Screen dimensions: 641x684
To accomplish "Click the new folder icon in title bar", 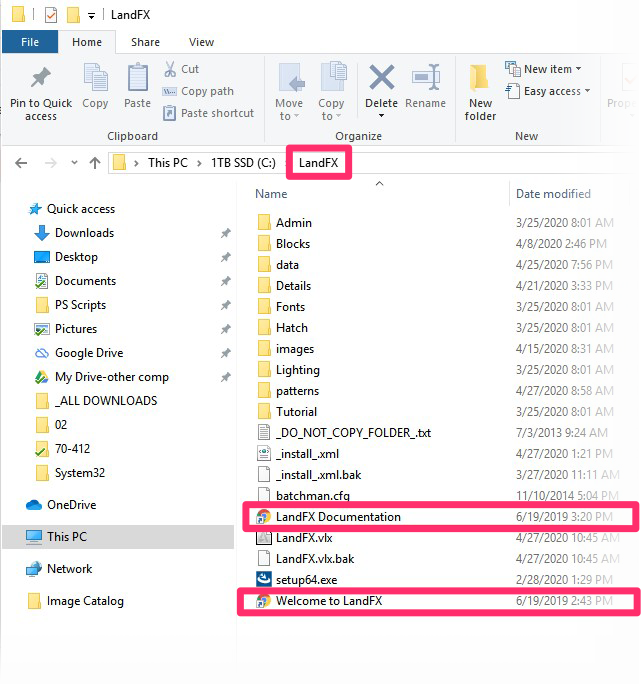I will coord(73,14).
